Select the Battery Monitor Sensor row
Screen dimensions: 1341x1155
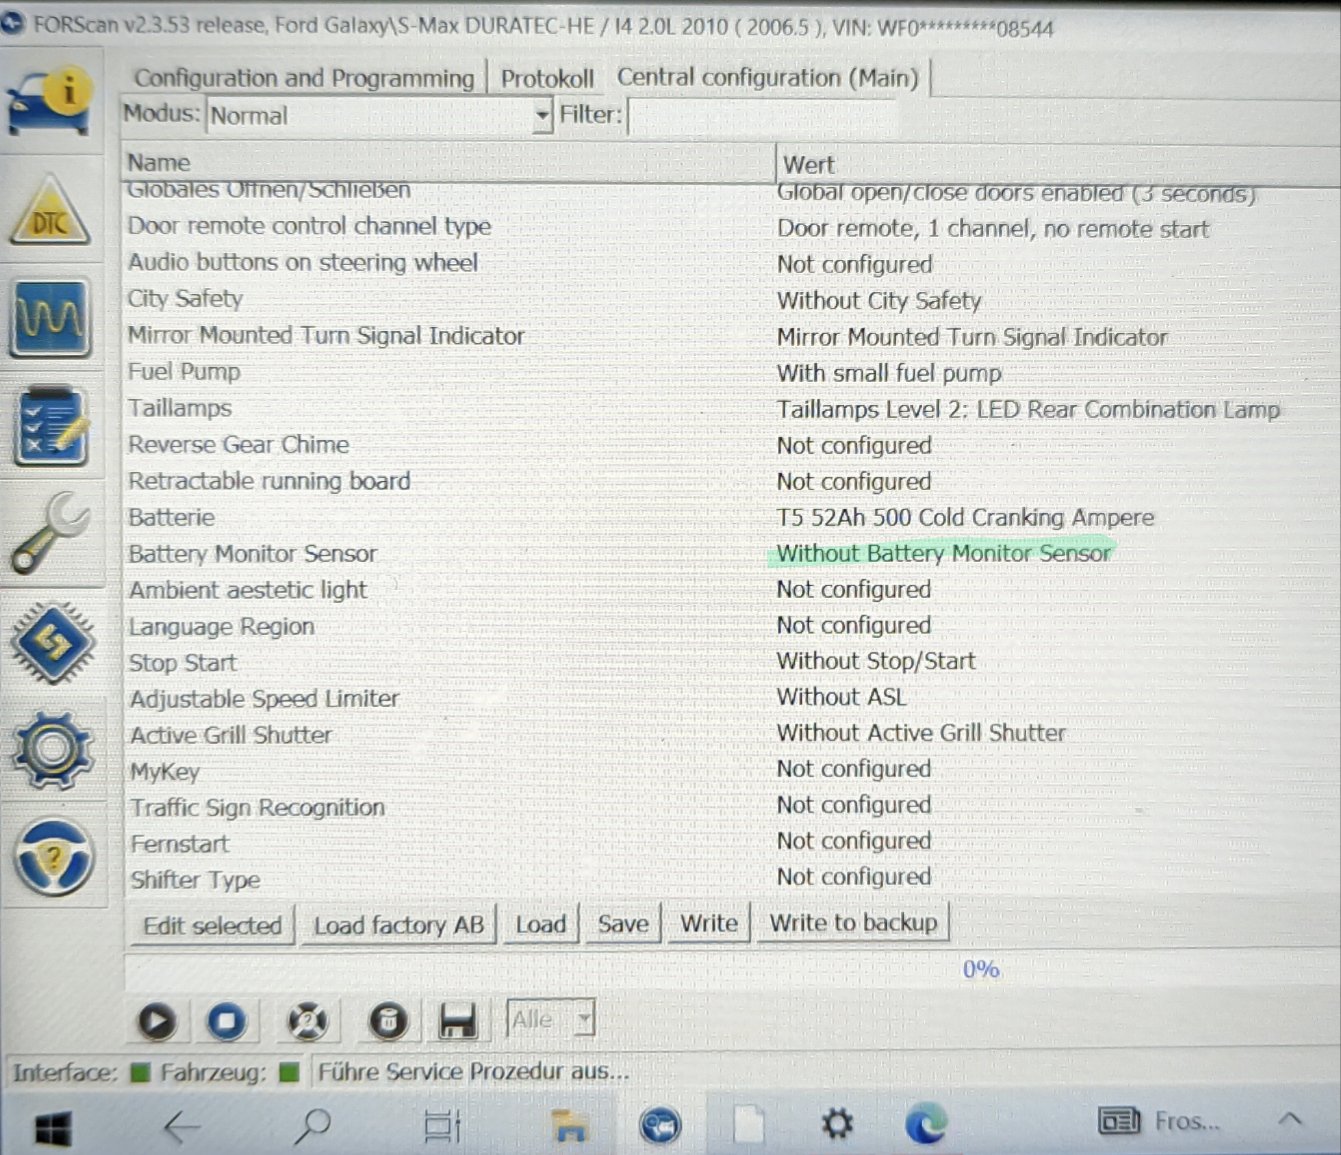pos(253,554)
